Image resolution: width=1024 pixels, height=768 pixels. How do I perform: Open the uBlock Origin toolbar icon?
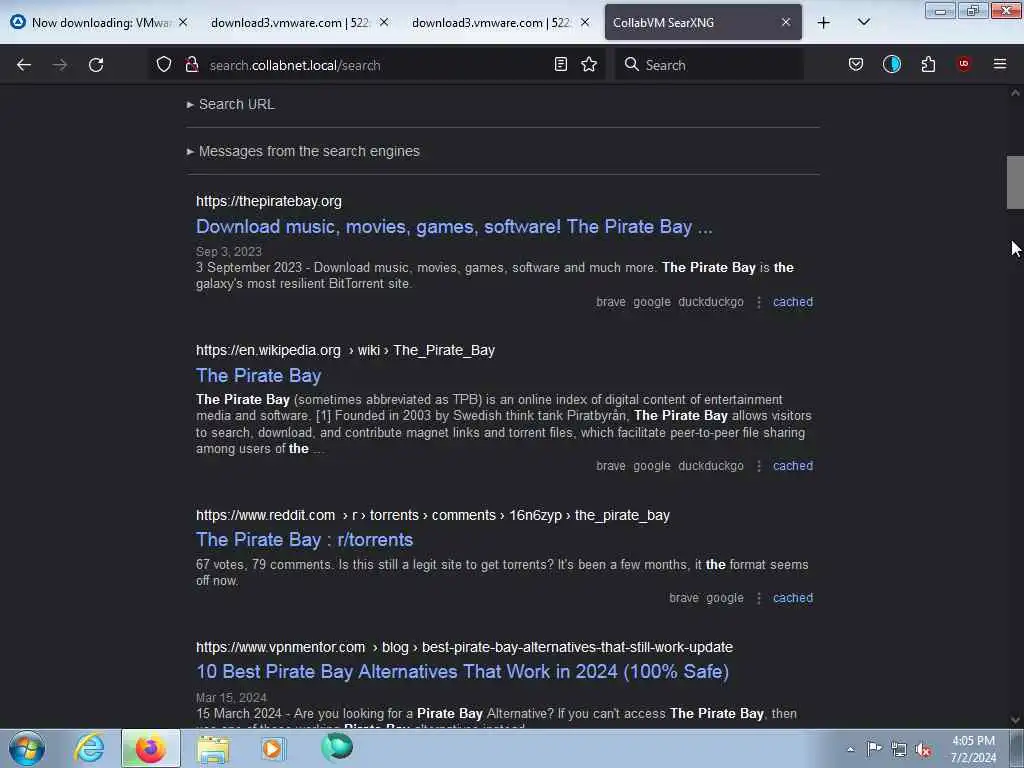point(963,63)
